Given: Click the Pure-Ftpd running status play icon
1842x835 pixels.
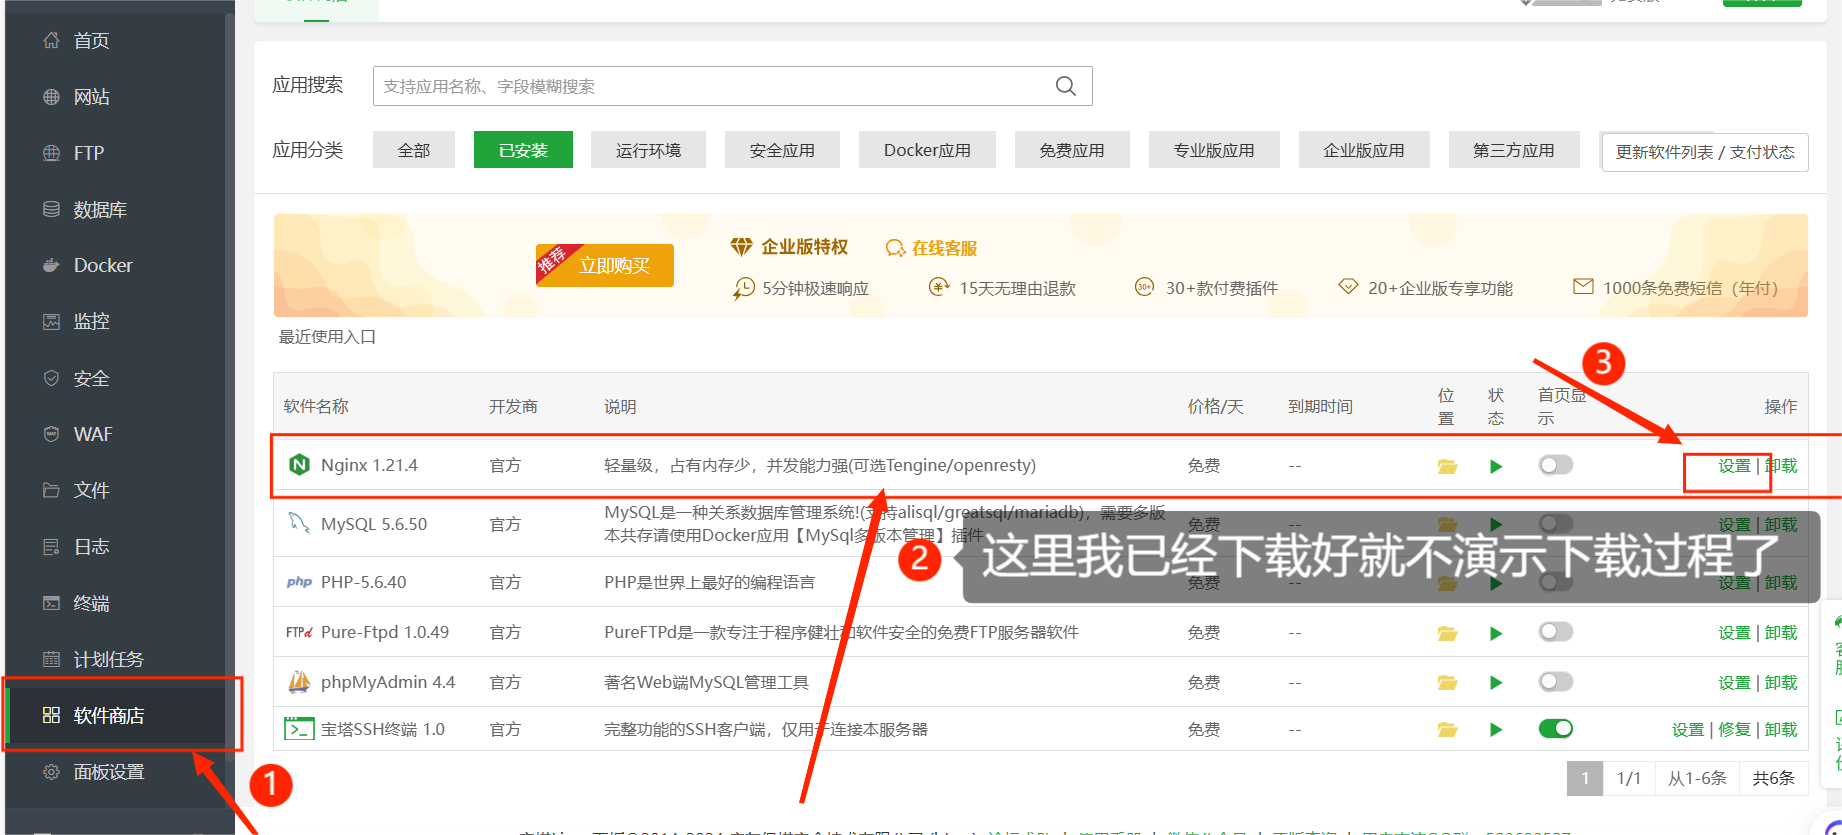Looking at the screenshot, I should tap(1496, 633).
